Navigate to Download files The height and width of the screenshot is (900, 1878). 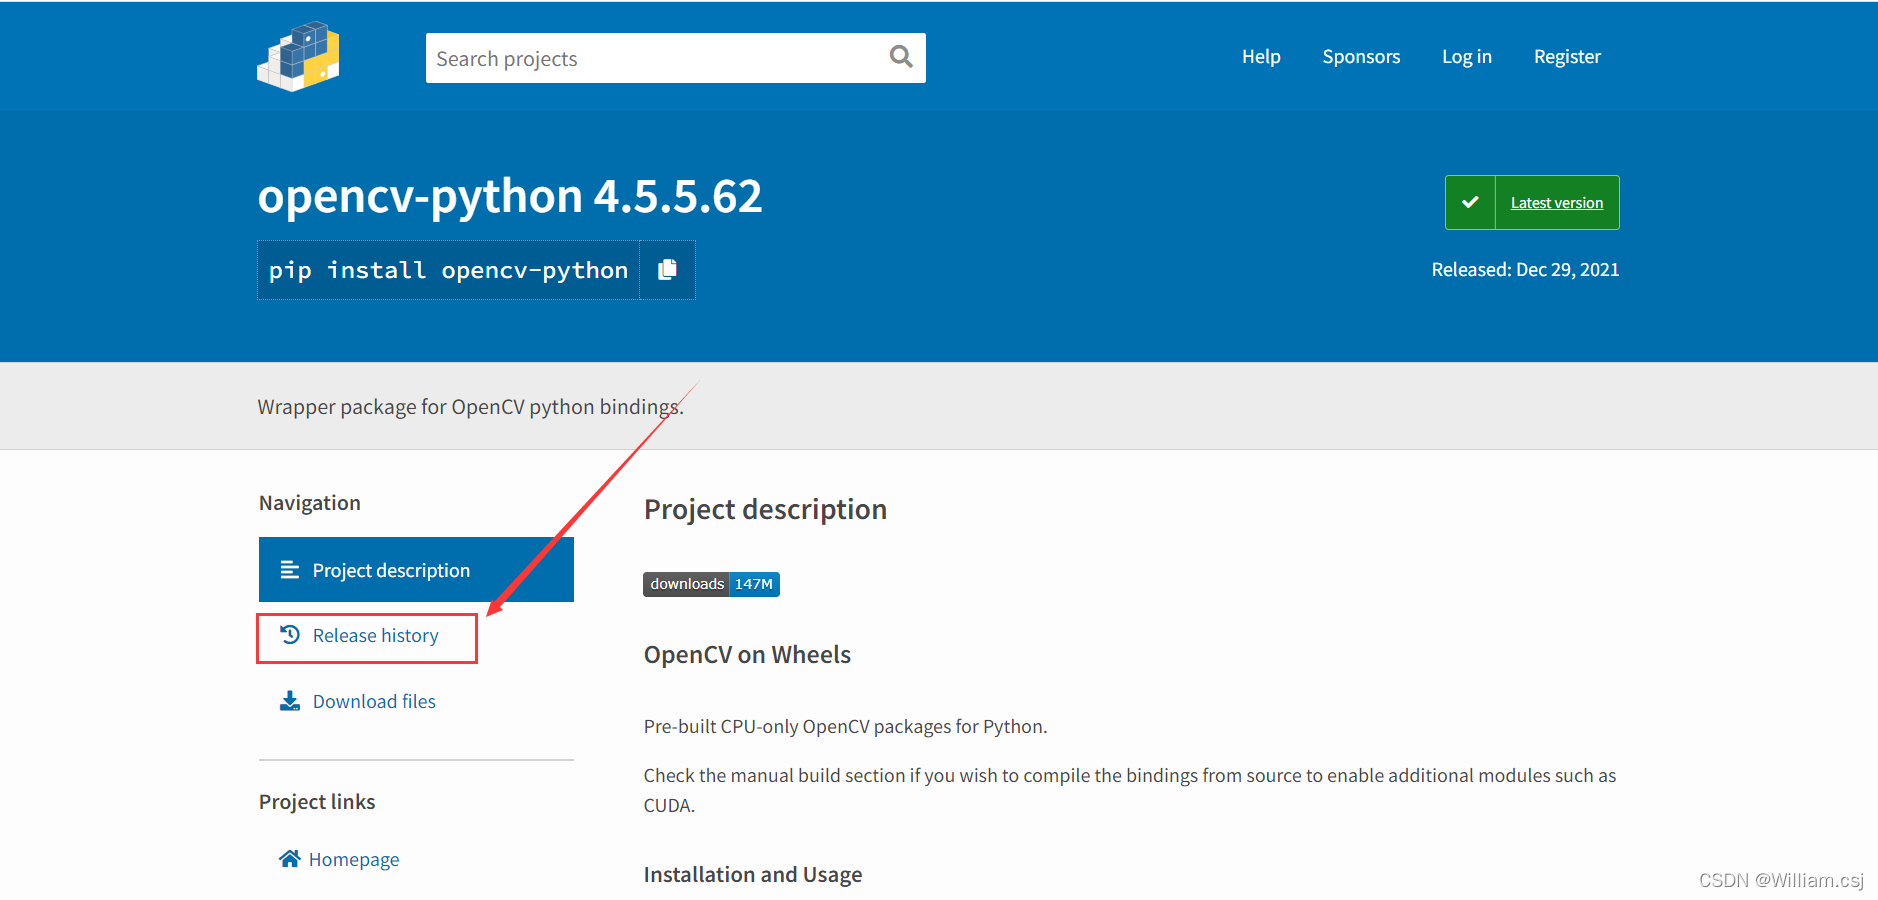coord(374,700)
